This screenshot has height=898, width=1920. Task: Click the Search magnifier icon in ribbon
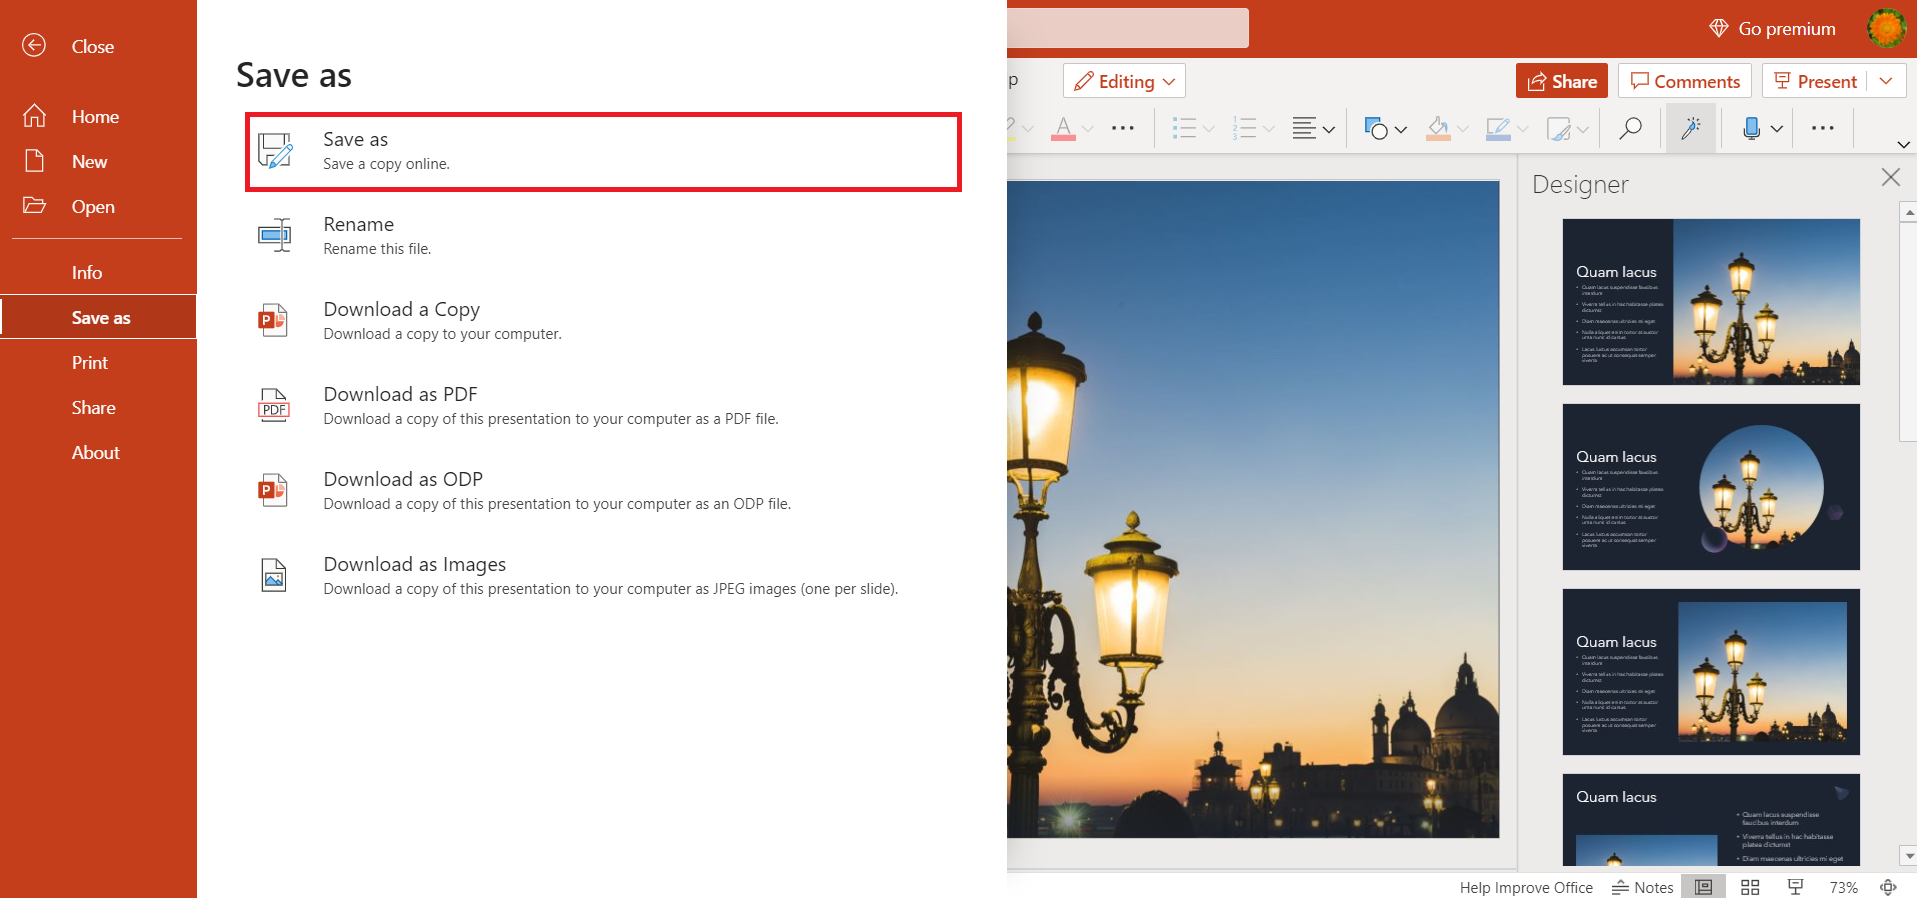(1630, 128)
